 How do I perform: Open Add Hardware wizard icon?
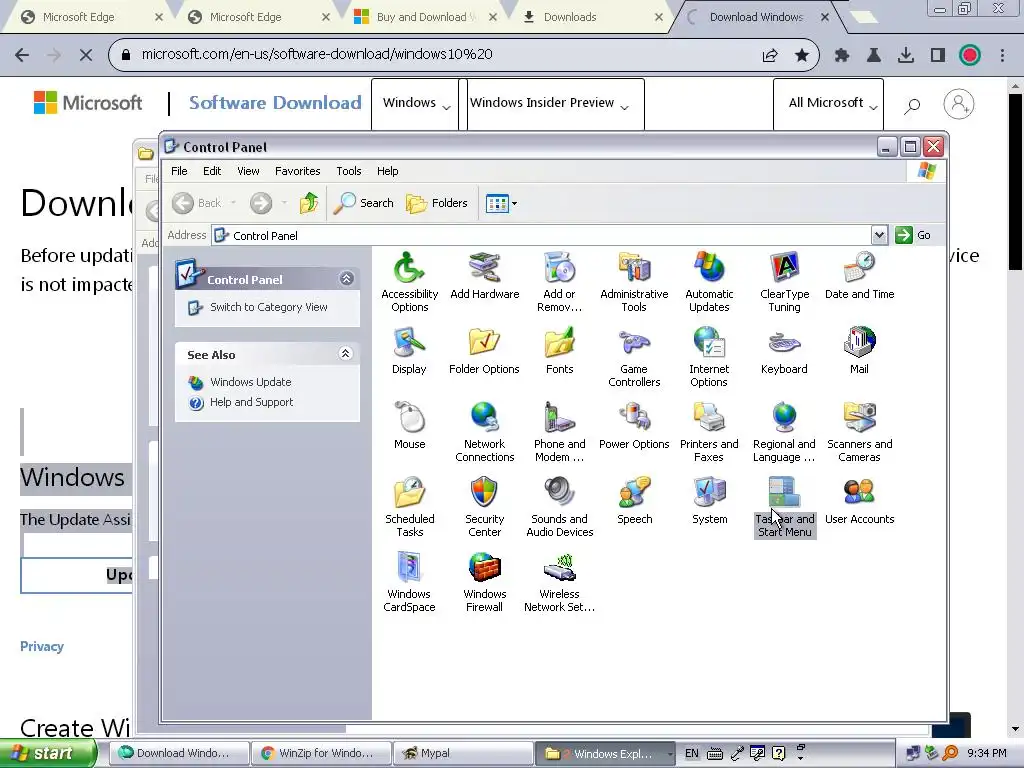tap(485, 276)
